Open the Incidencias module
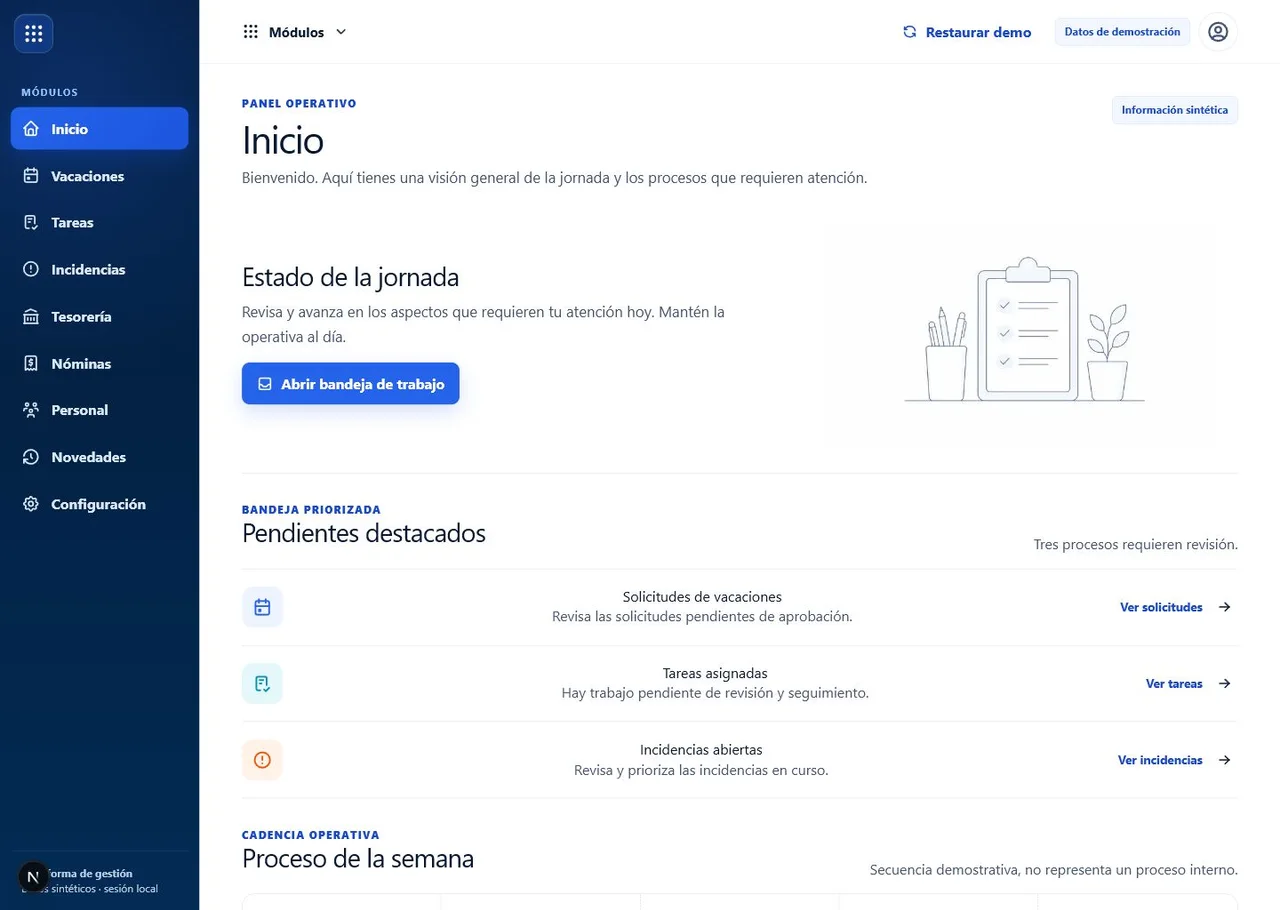 pos(99,269)
